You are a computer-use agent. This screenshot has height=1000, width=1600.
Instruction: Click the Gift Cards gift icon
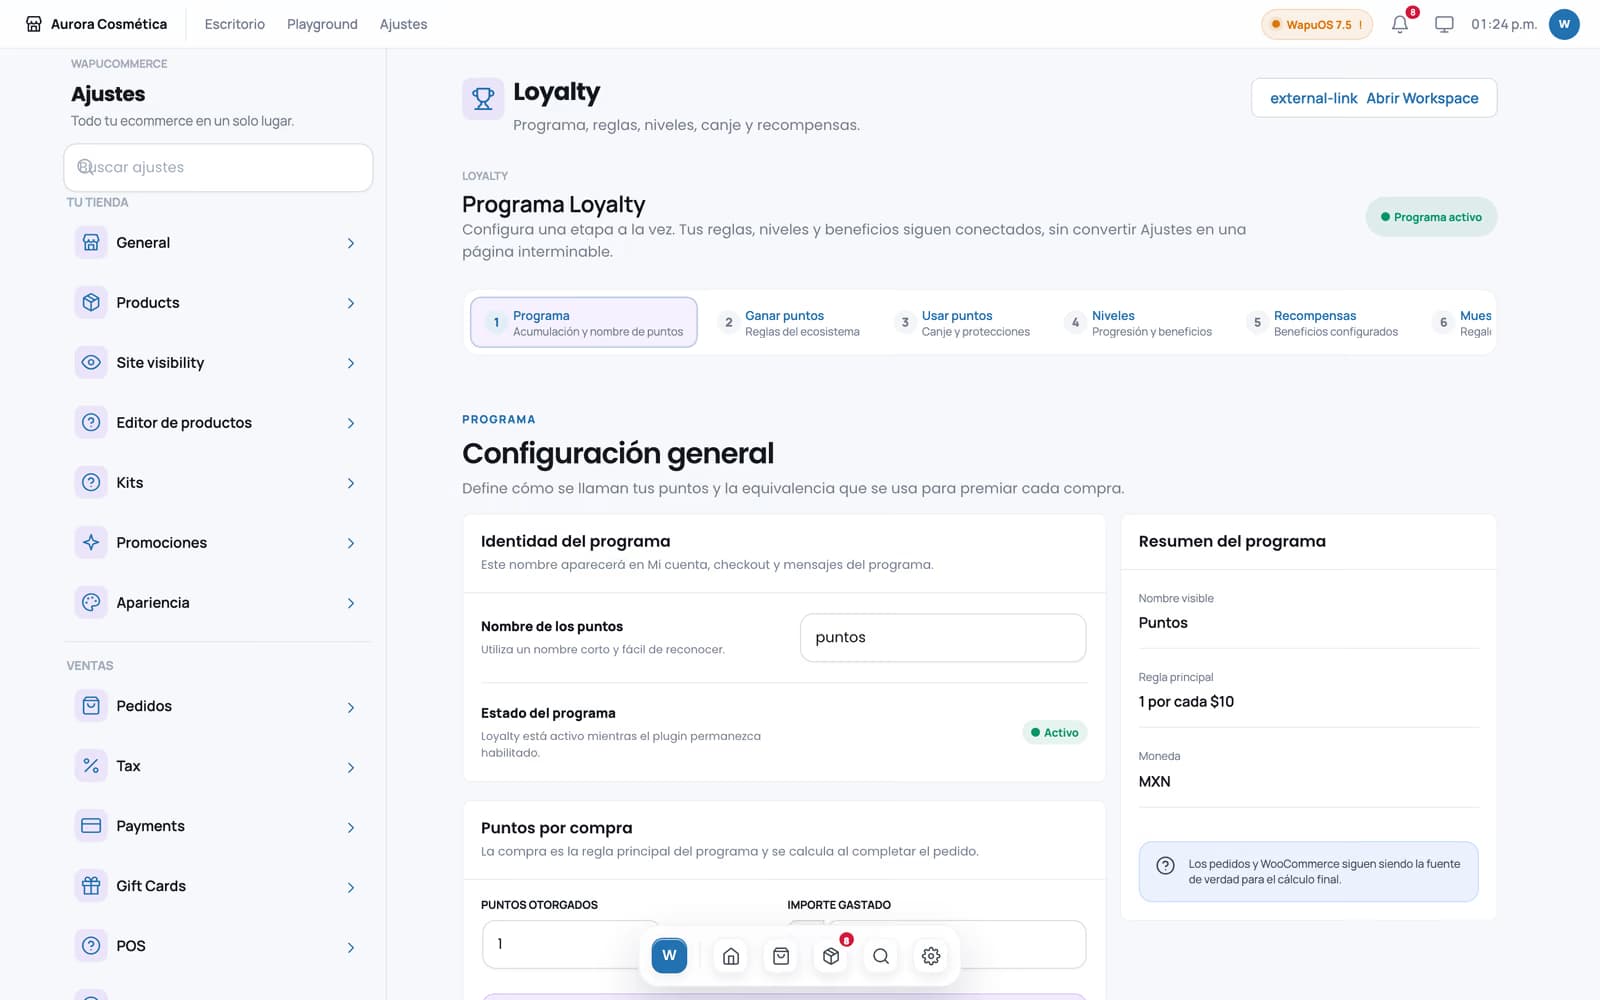click(x=91, y=886)
